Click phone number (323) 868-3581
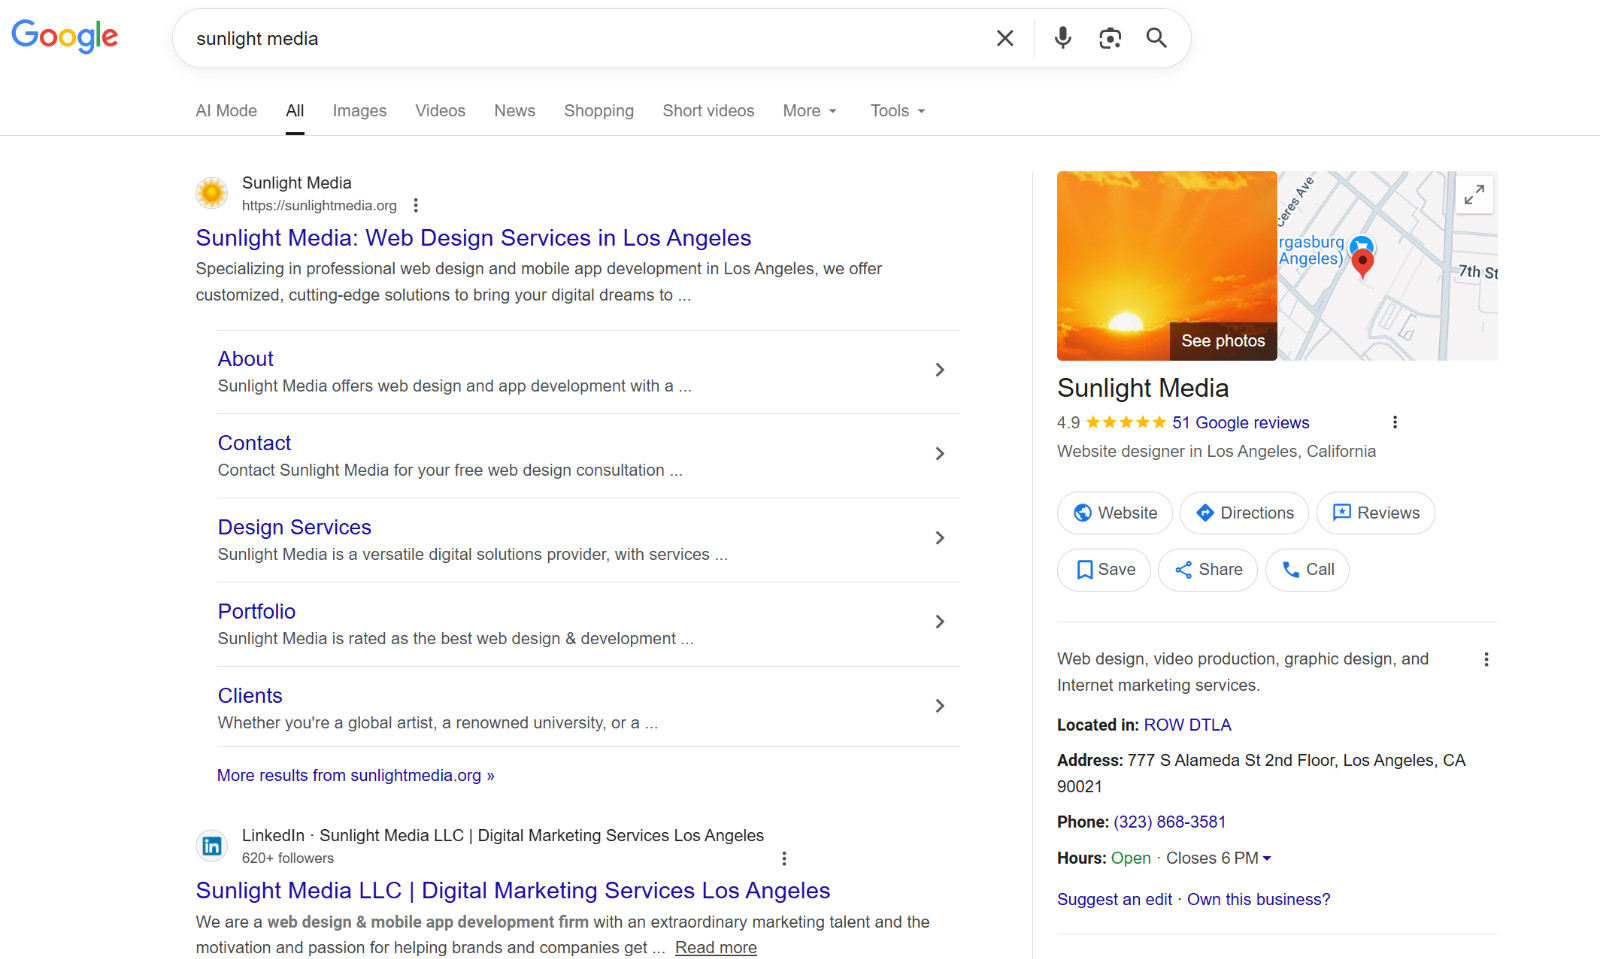 [x=1170, y=822]
